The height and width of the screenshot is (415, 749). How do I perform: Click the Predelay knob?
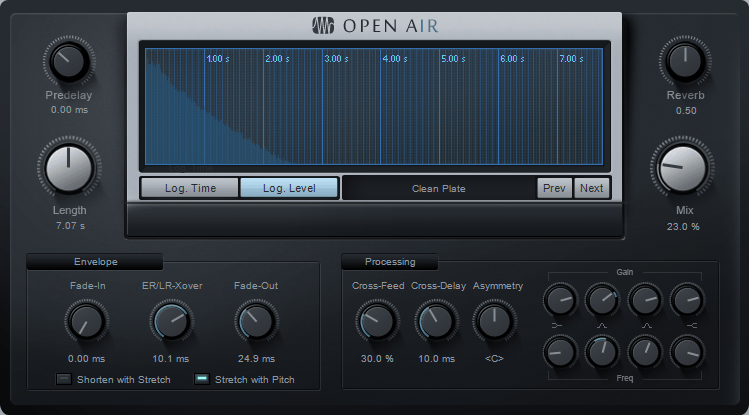(69, 62)
